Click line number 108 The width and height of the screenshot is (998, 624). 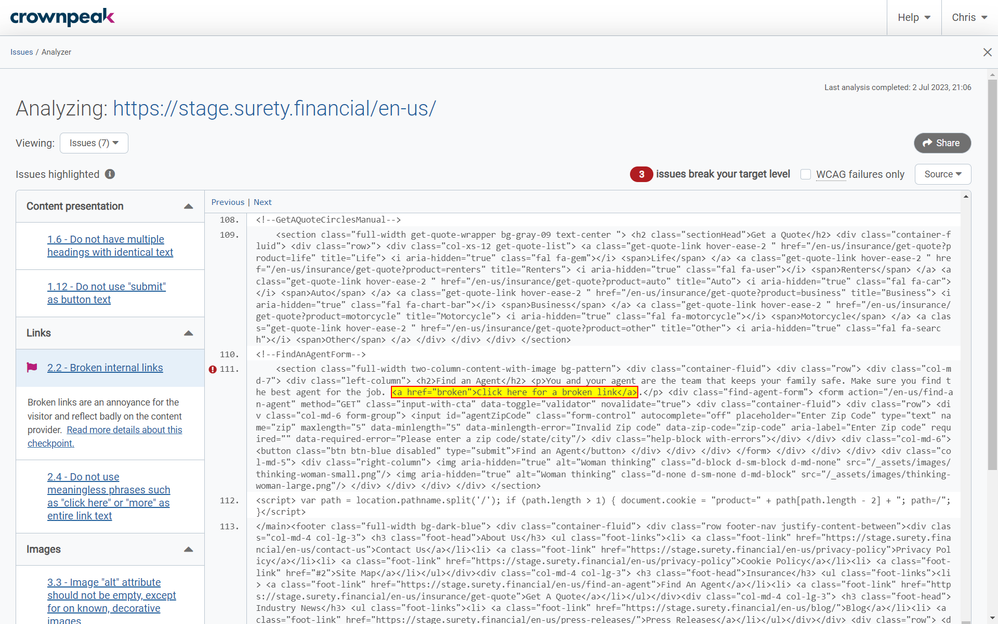[x=229, y=220]
